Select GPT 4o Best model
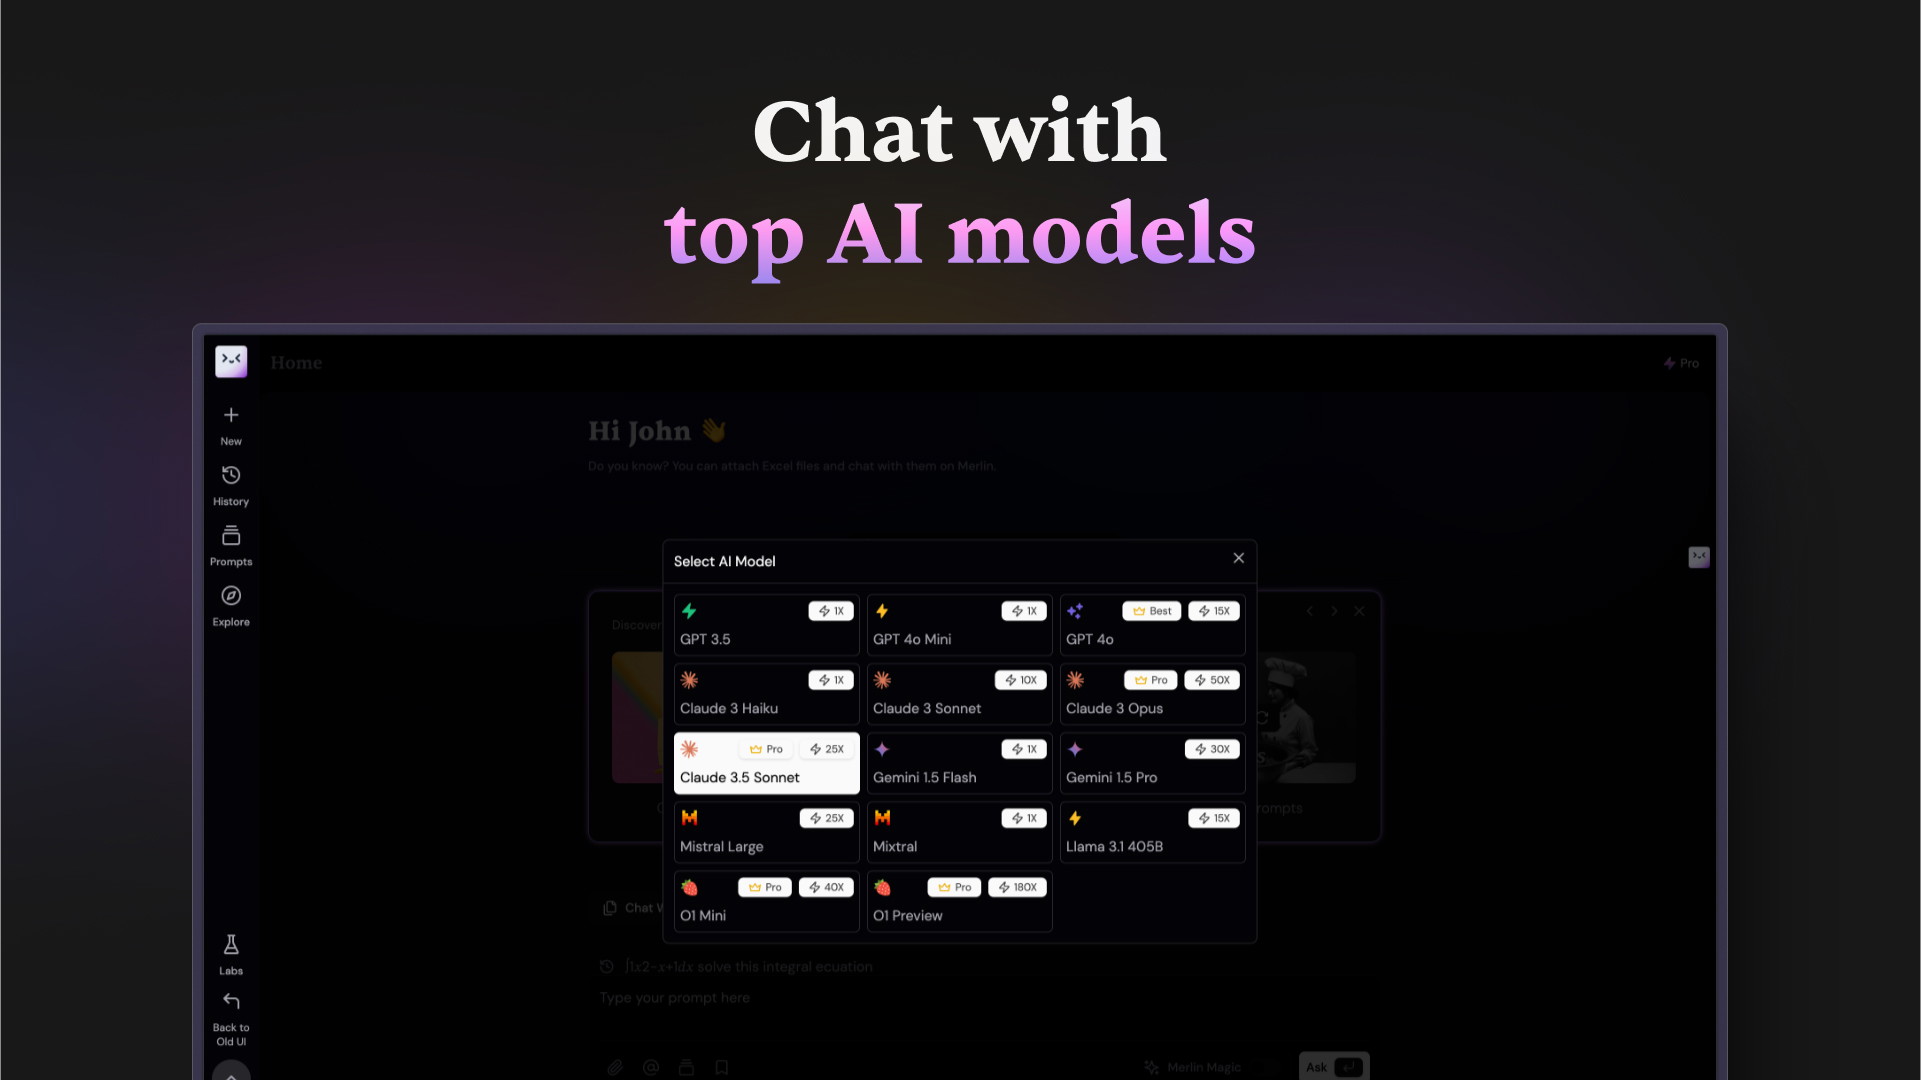This screenshot has width=1921, height=1080. (x=1150, y=624)
